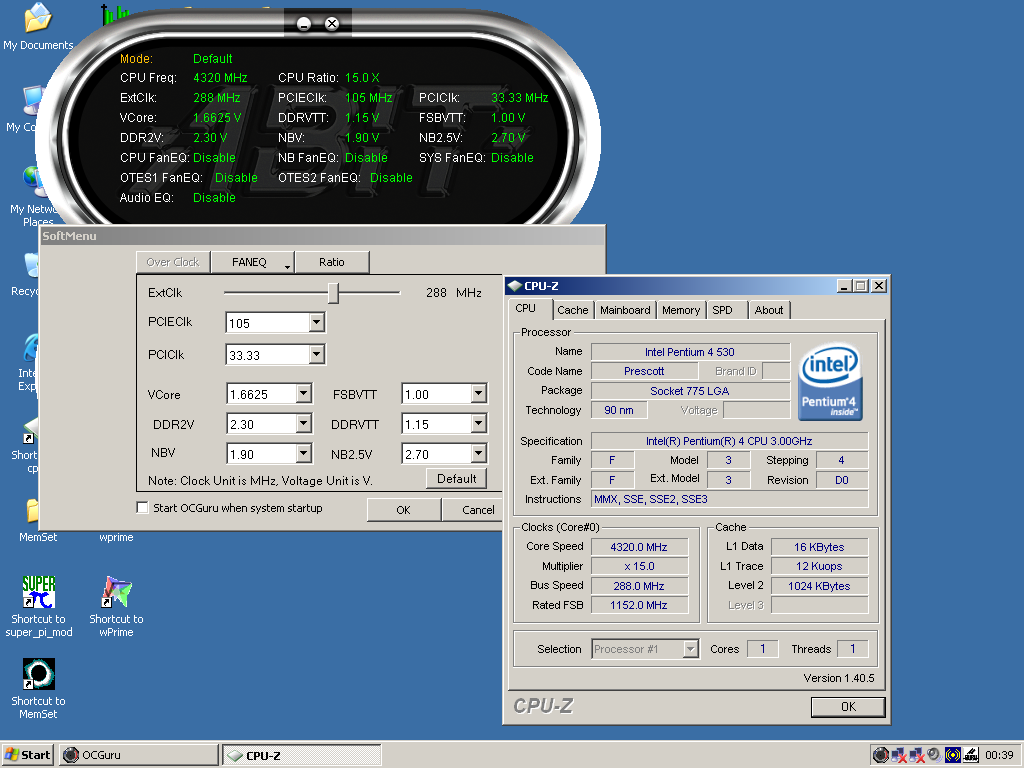Click OK in the SoftMenu window
The height and width of the screenshot is (768, 1024).
pyautogui.click(x=404, y=510)
